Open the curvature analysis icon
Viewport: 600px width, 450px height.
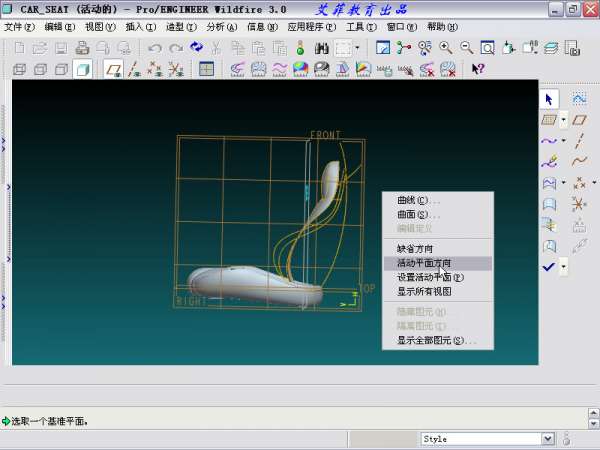tap(238, 69)
